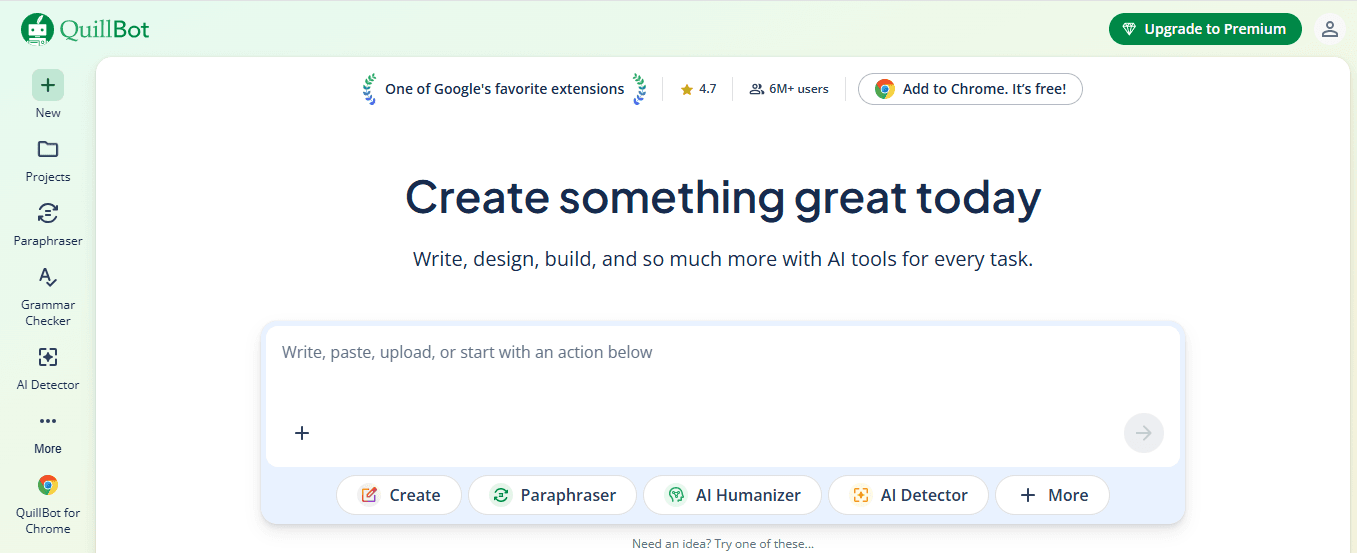This screenshot has width=1357, height=553.
Task: Click Add to Chrome. It's free! button
Action: pos(970,89)
